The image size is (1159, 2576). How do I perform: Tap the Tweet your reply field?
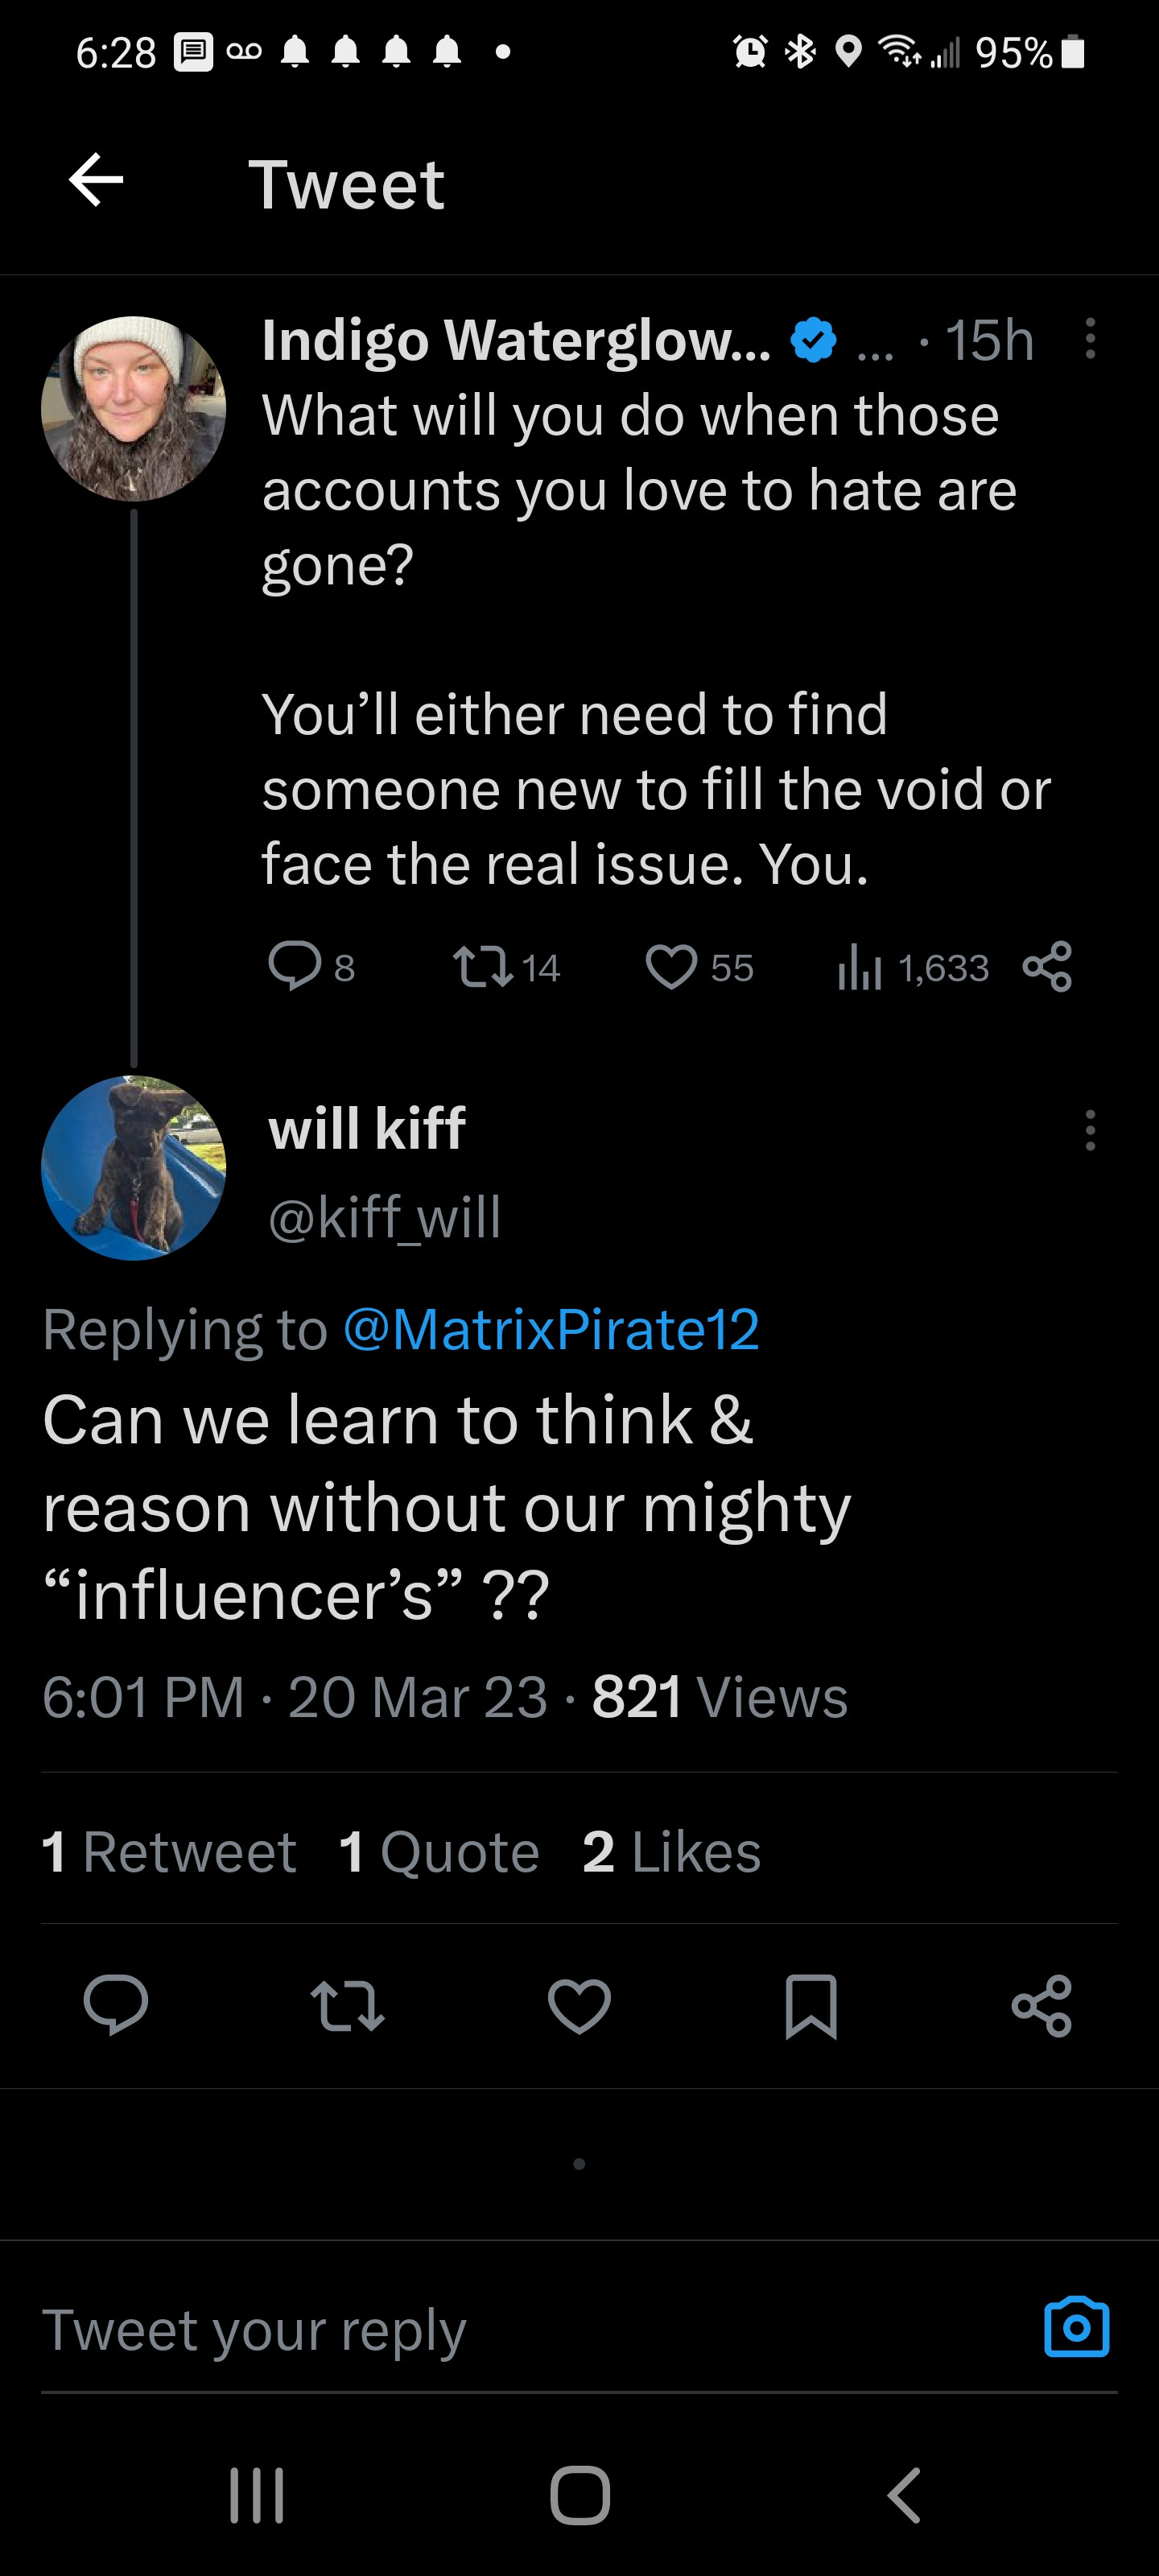pos(500,2330)
